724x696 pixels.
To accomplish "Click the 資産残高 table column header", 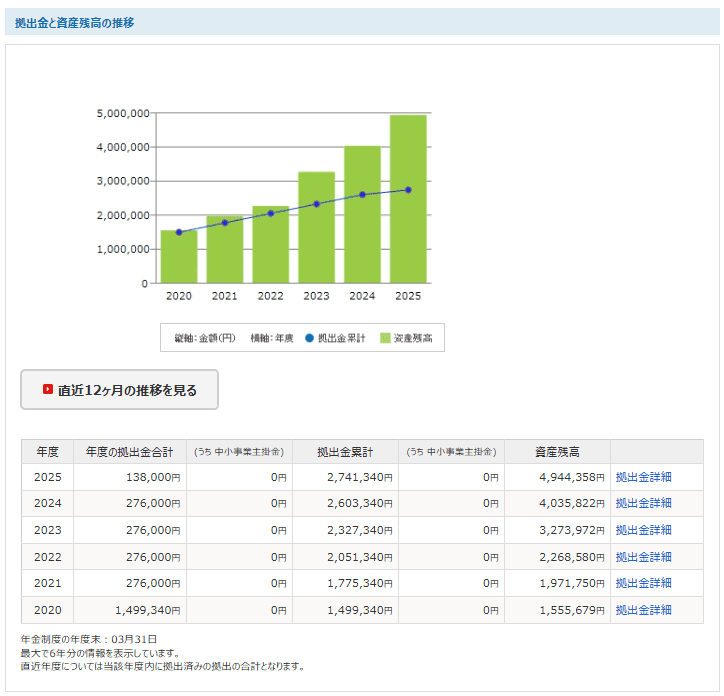I will (x=557, y=451).
